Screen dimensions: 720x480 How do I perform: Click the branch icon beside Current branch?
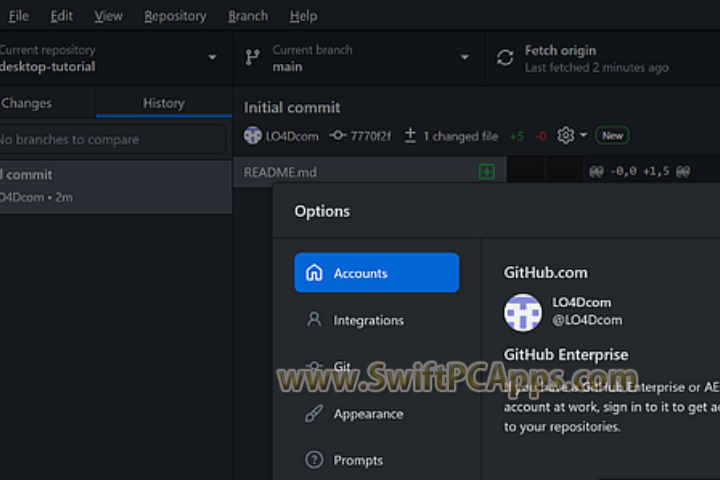[x=252, y=57]
